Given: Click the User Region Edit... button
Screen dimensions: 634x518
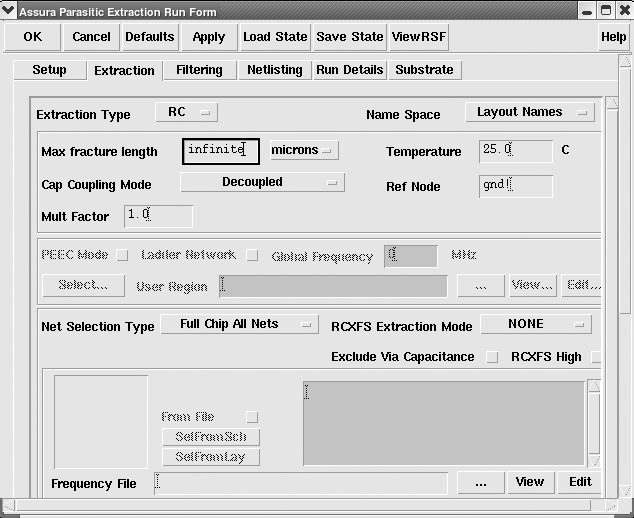Looking at the screenshot, I should [x=581, y=285].
